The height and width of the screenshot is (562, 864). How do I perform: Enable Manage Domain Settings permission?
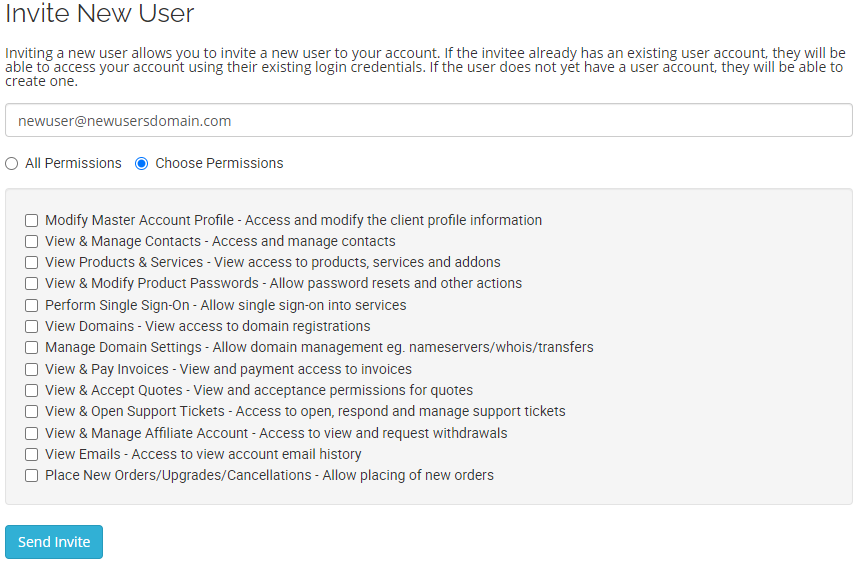(32, 348)
